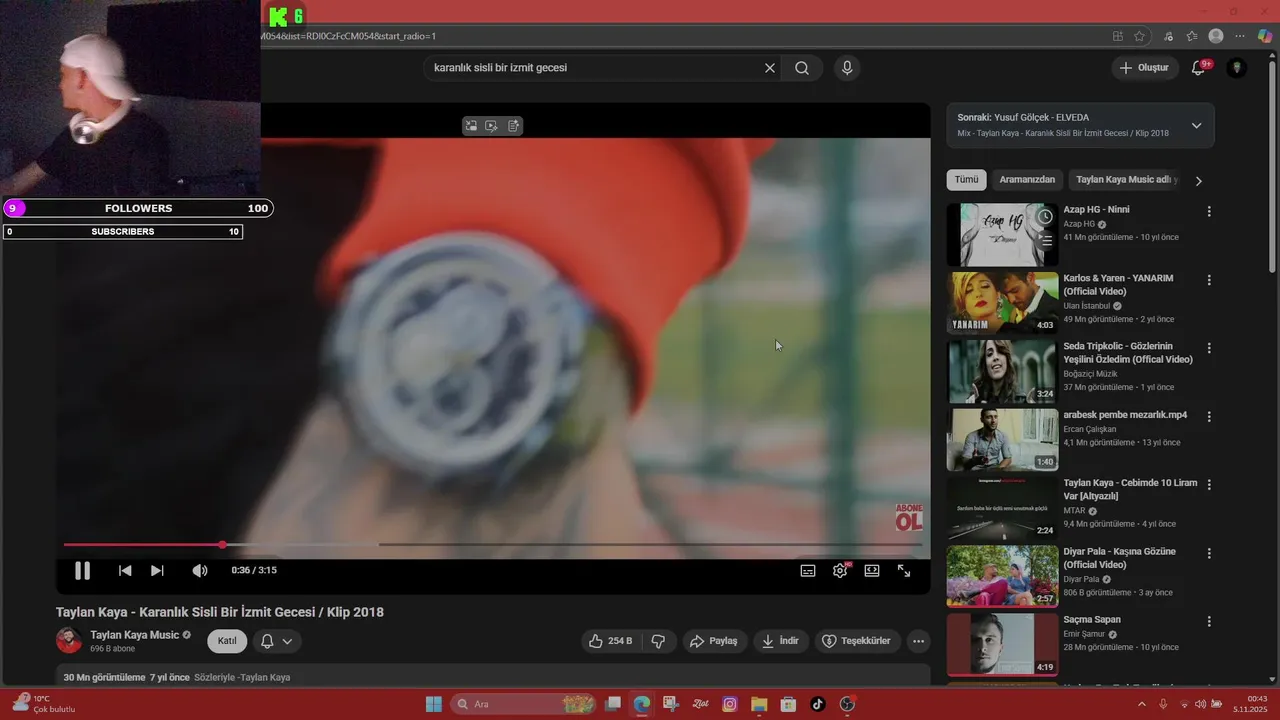Click second overlay icon above video
Viewport: 1280px width, 720px height.
[492, 126]
